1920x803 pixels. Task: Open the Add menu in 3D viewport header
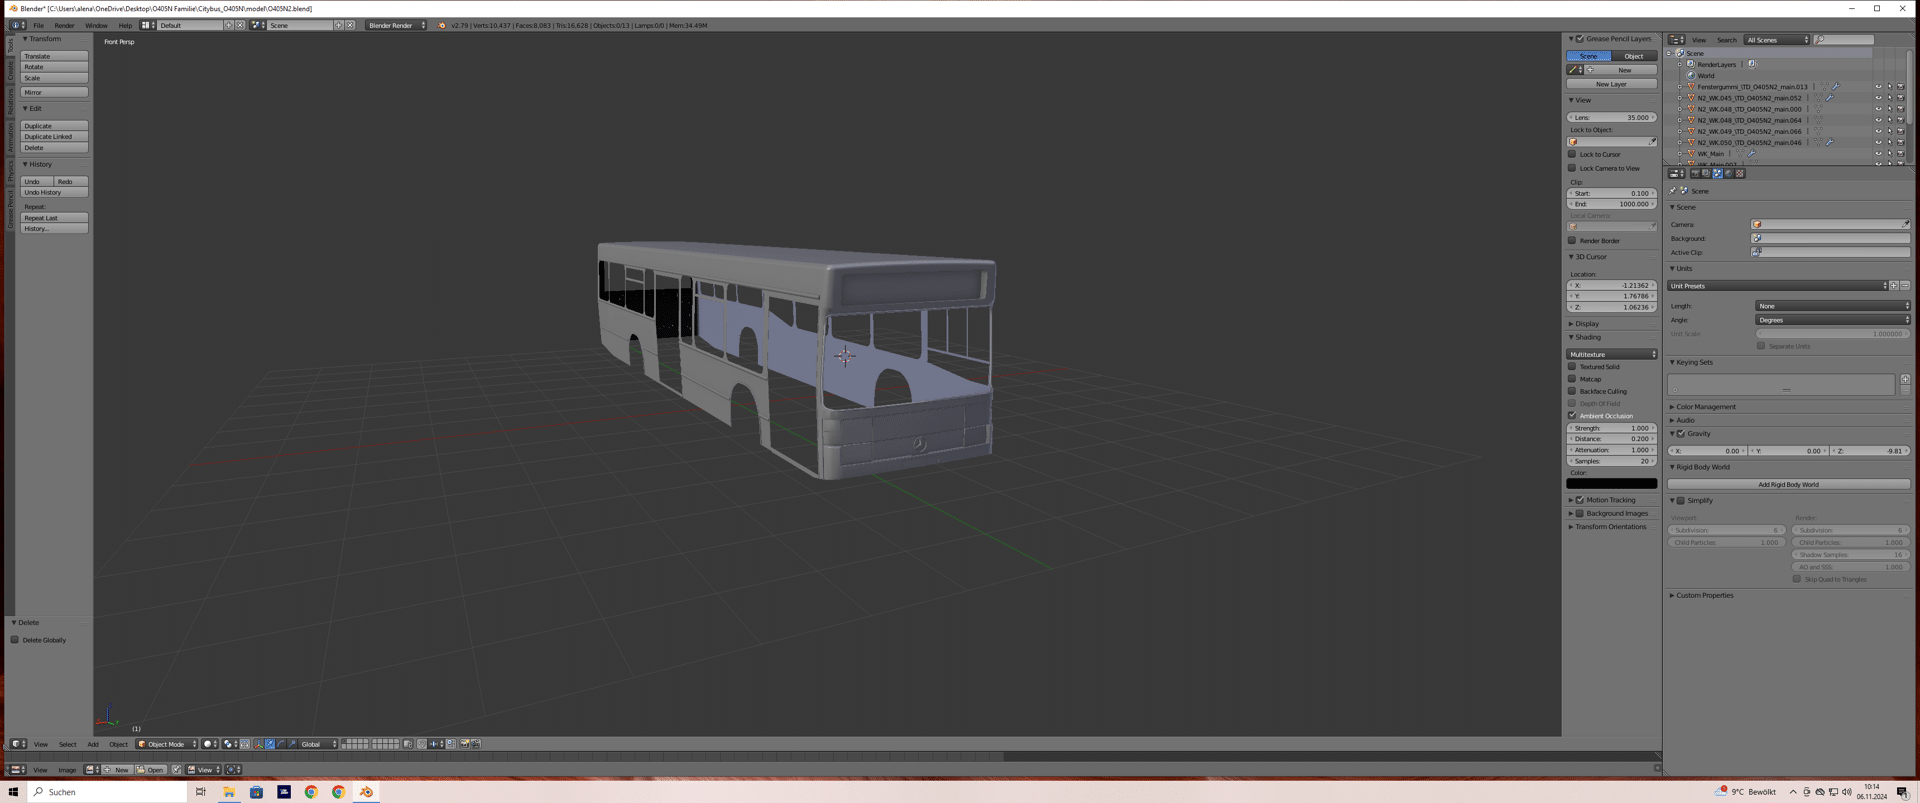[93, 744]
